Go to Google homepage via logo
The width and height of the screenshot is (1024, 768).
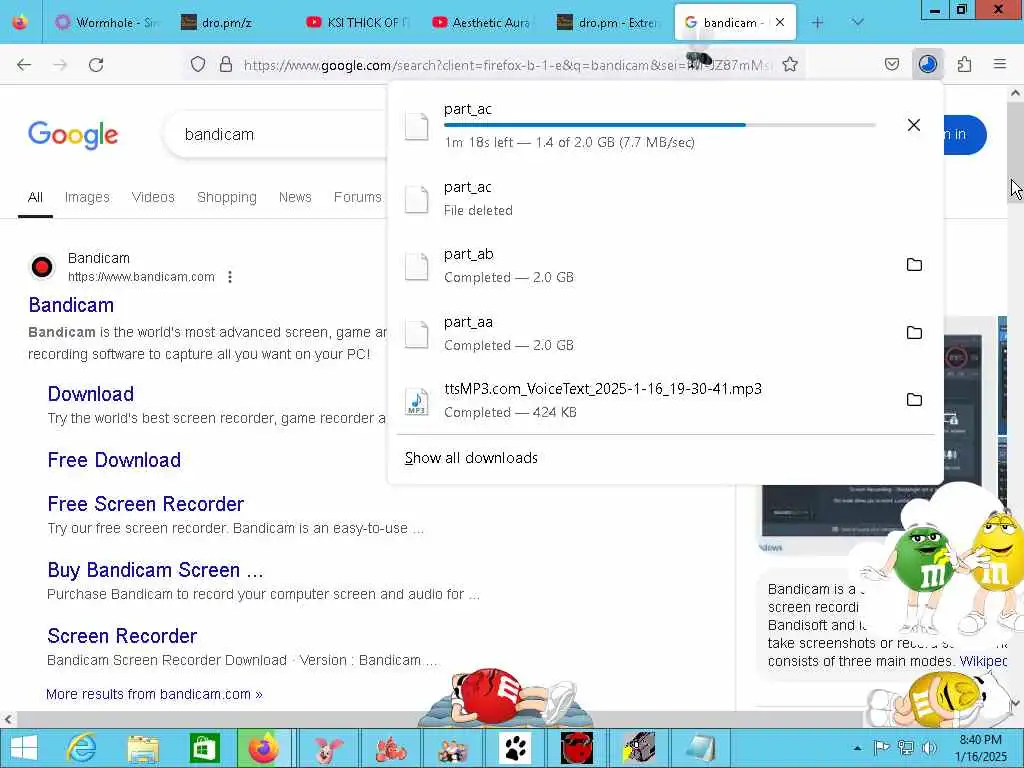tap(73, 135)
